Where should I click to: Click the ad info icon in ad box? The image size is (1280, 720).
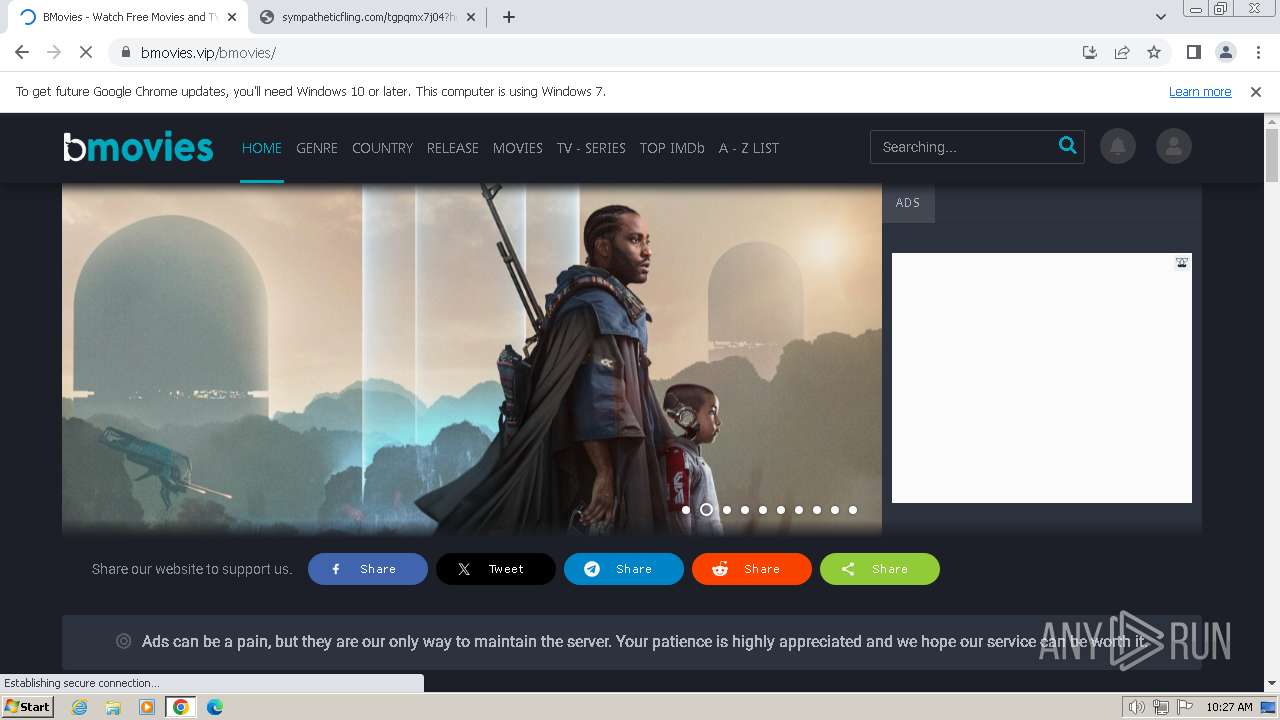[x=1182, y=263]
